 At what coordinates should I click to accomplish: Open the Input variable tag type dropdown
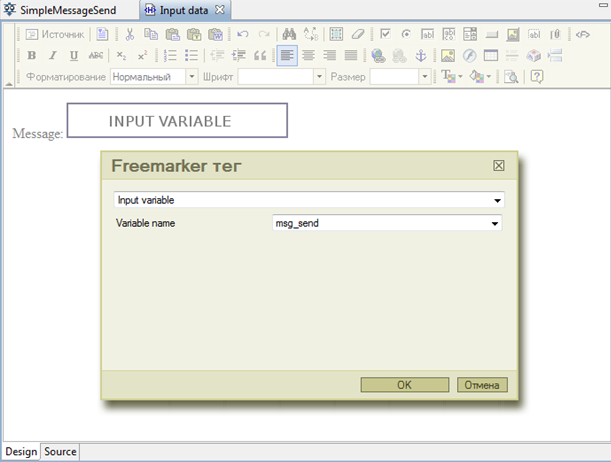(x=309, y=200)
